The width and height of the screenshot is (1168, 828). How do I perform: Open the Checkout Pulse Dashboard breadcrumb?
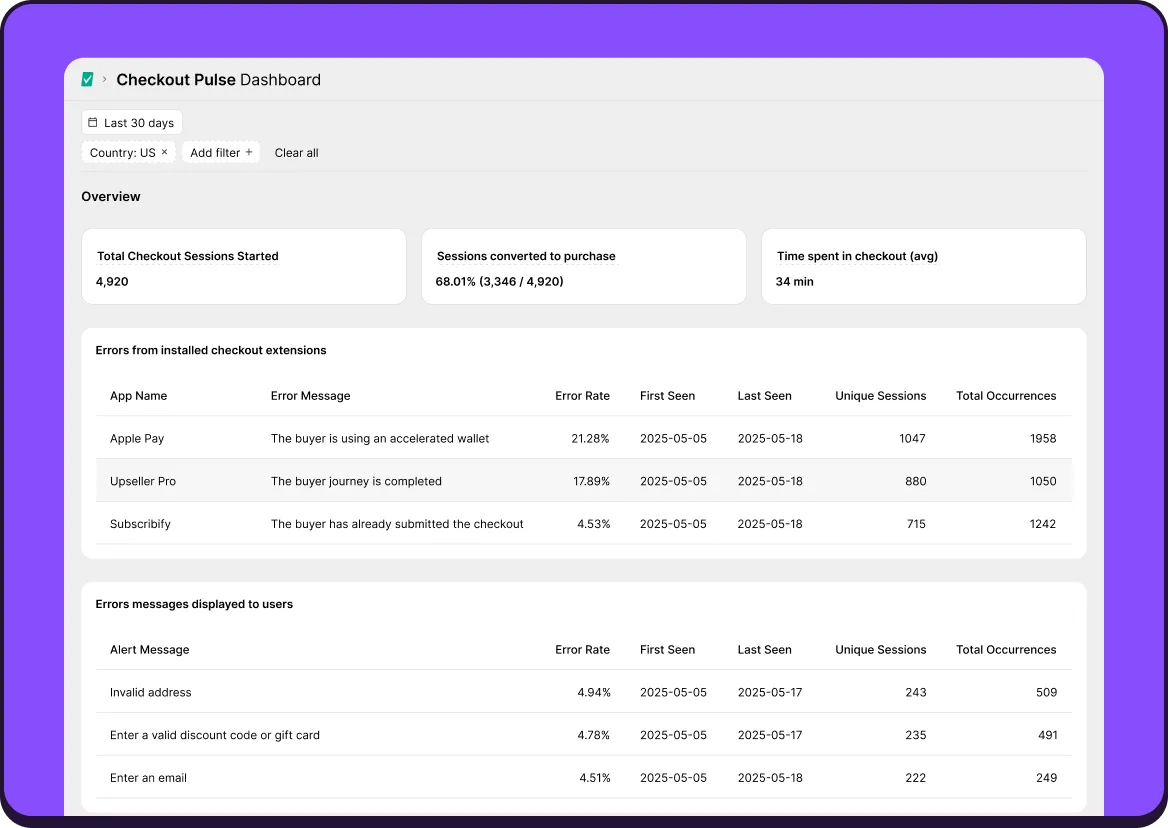[218, 80]
